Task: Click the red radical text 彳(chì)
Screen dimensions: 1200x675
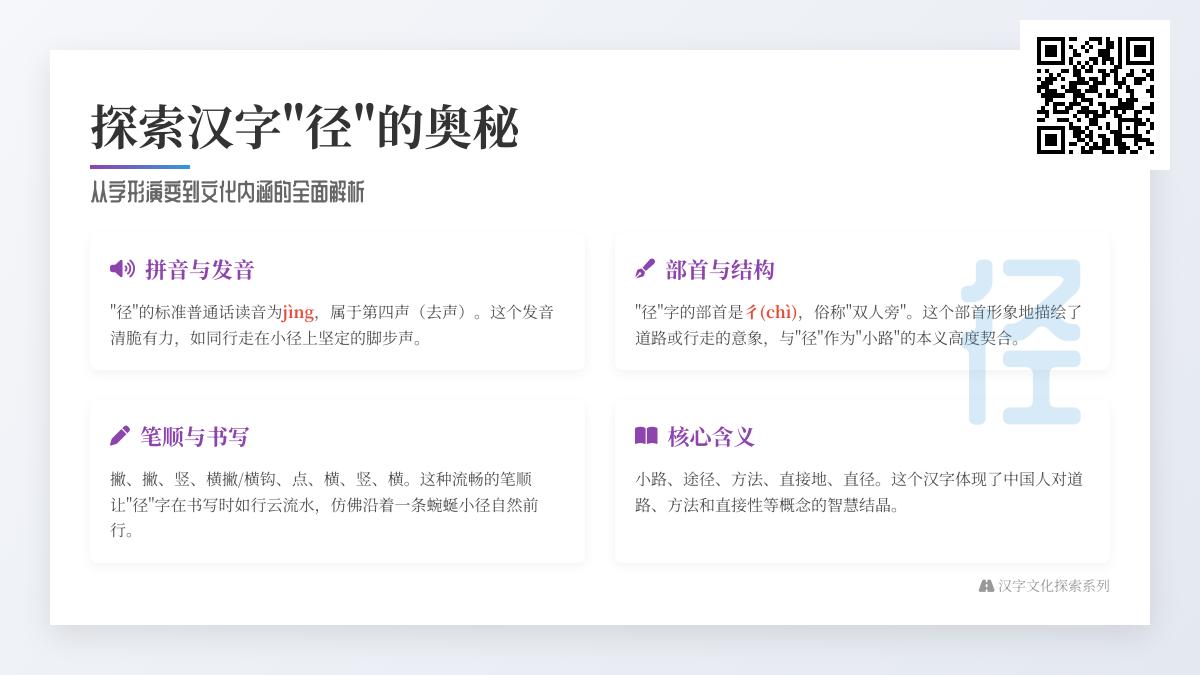Action: point(772,312)
